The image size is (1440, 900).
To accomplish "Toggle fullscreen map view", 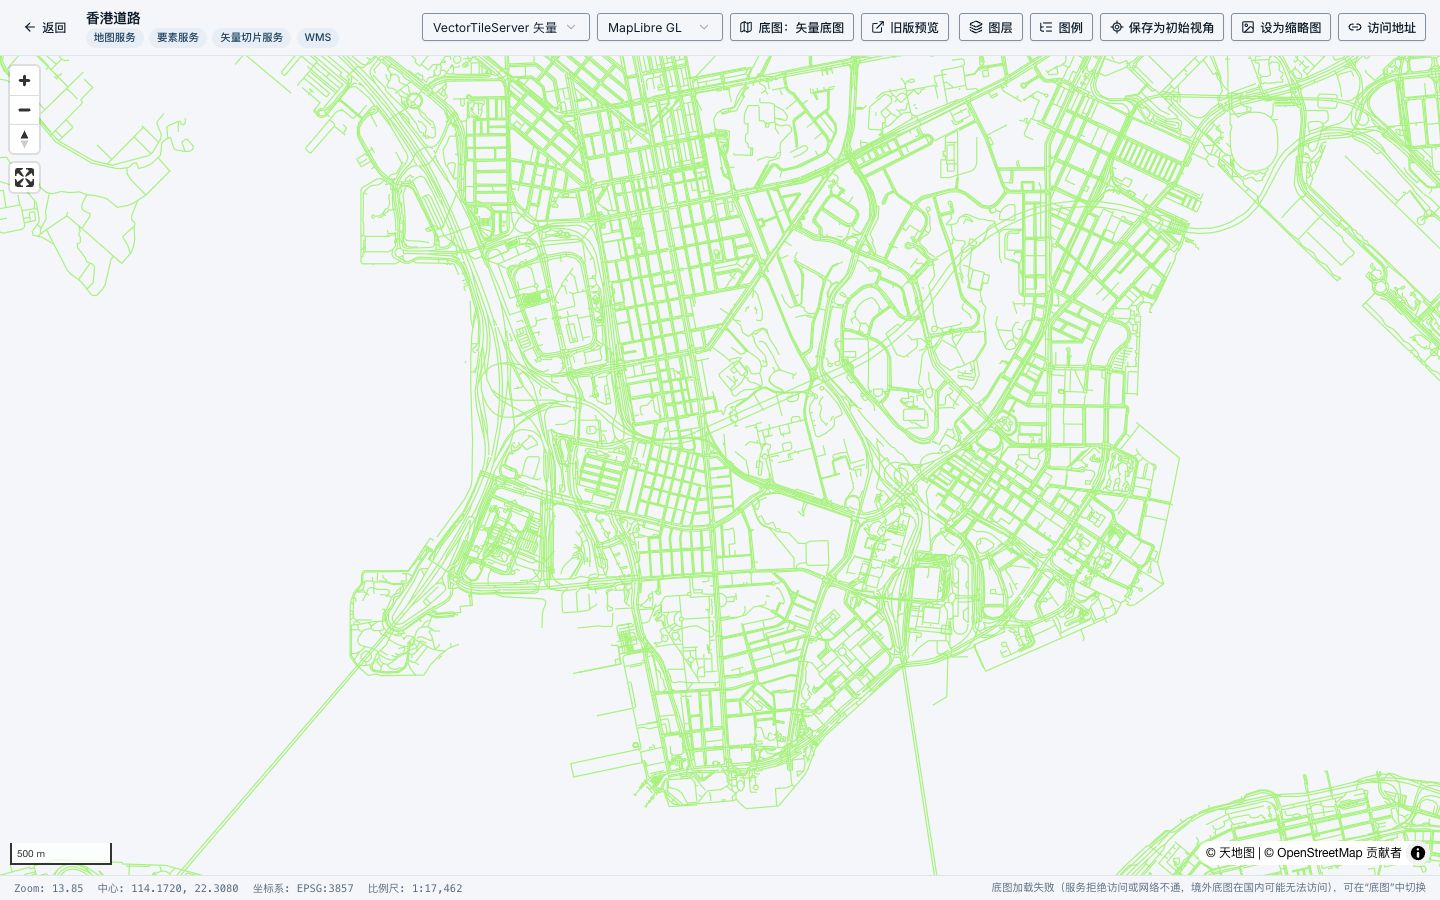I will [24, 178].
